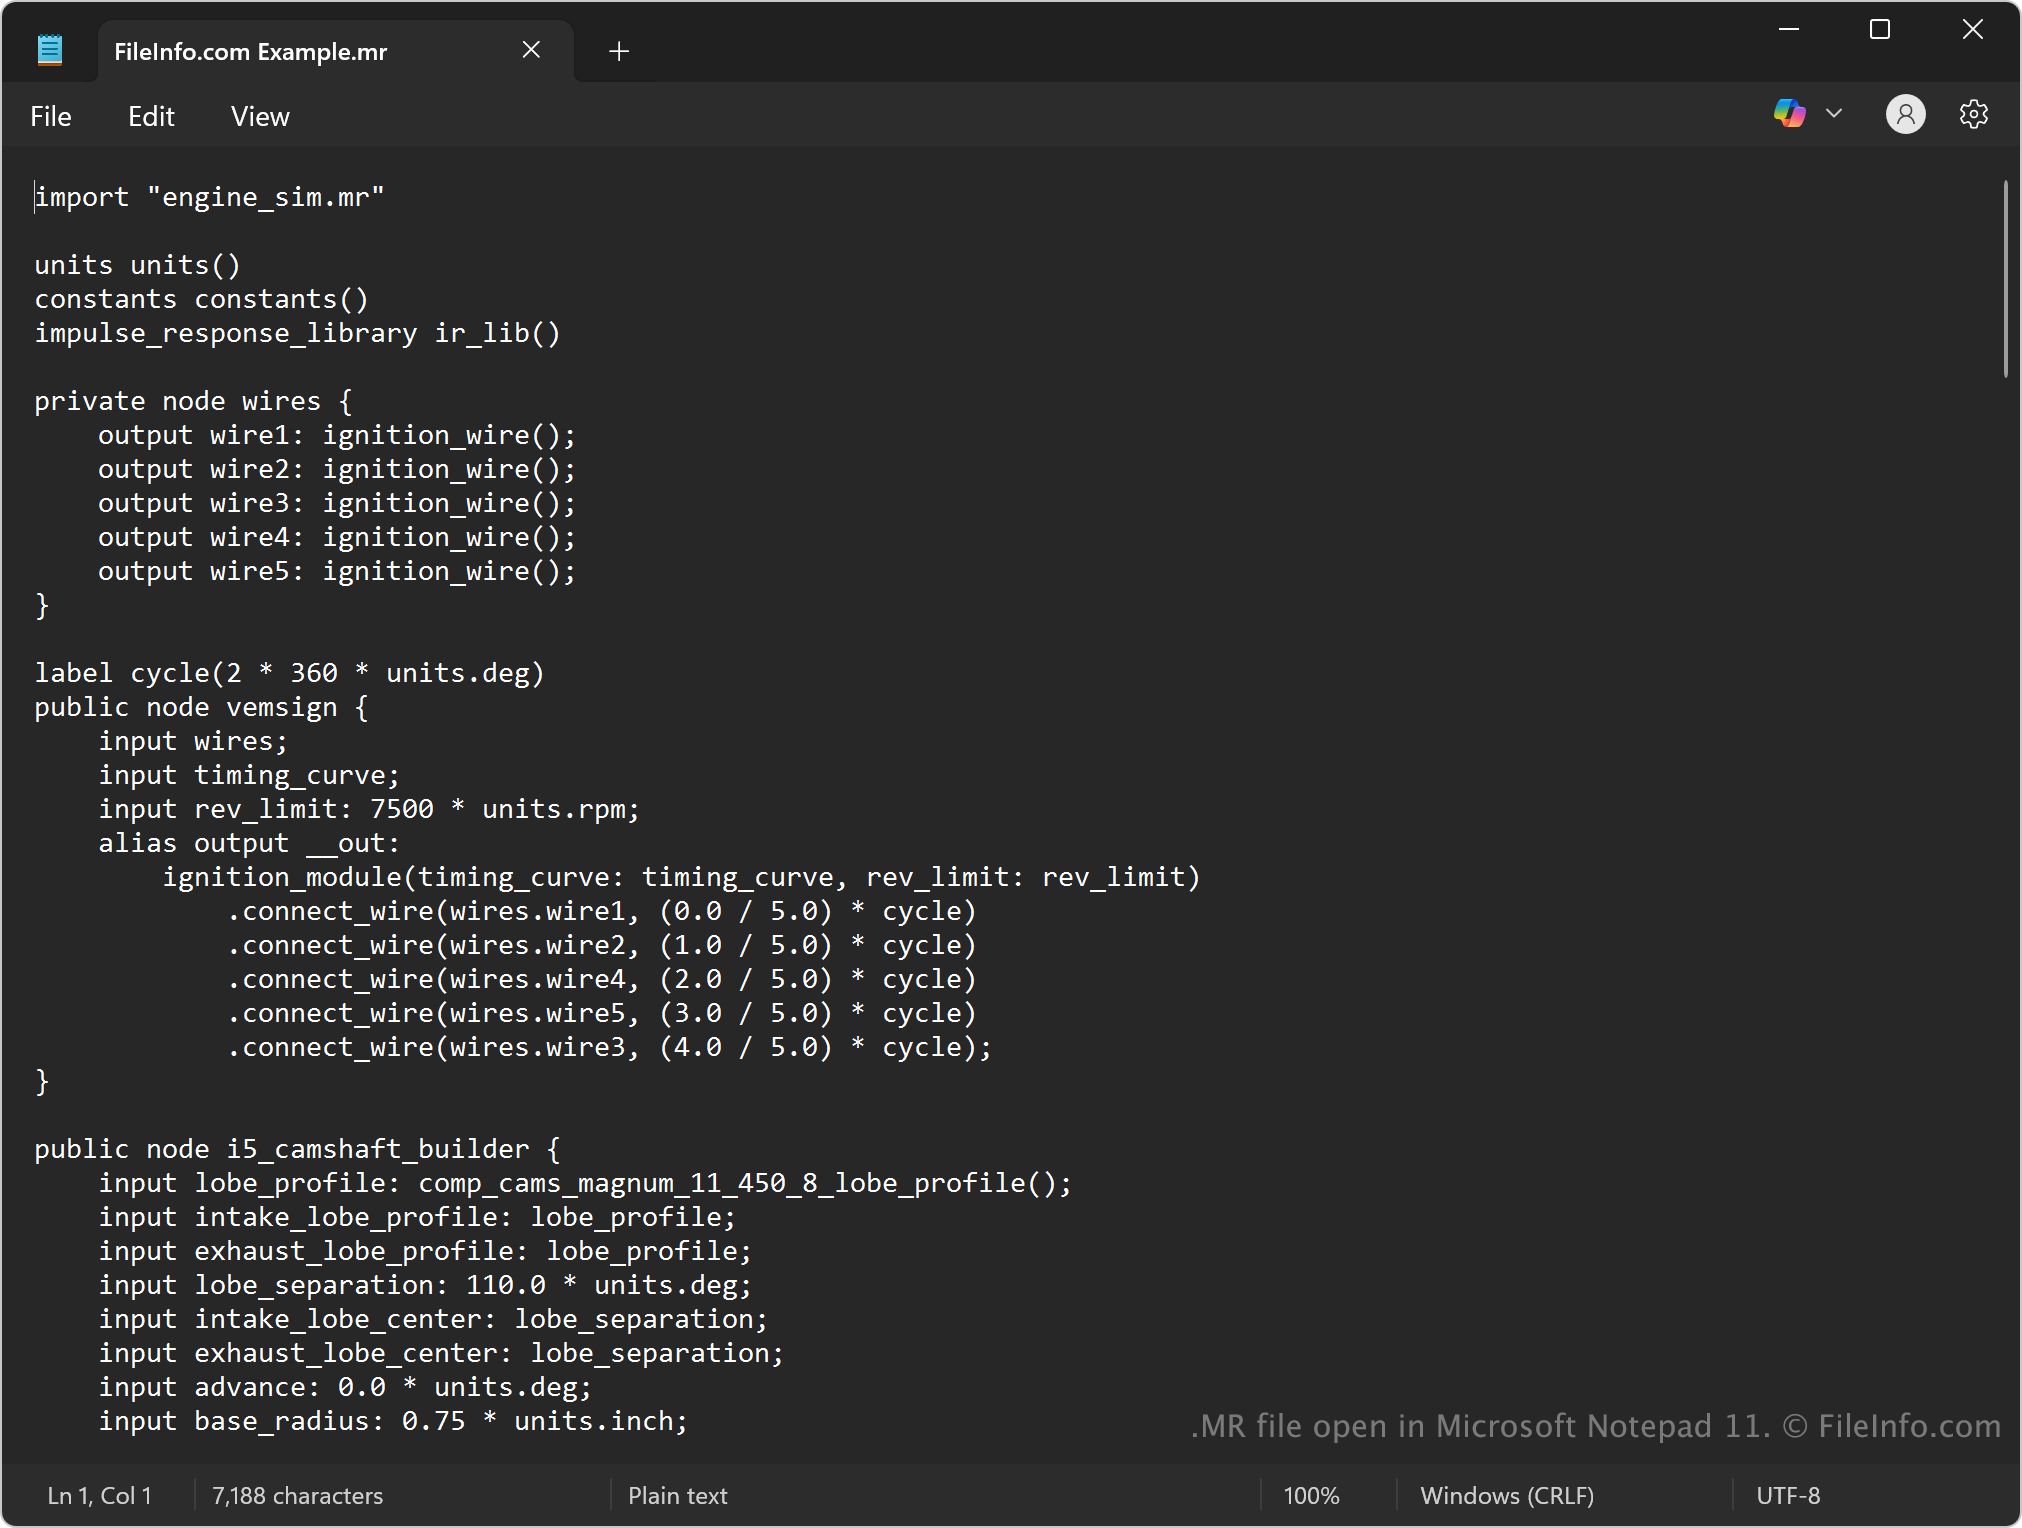Click the vertical scrollbar thumb
This screenshot has width=2022, height=1528.
pos(2005,280)
